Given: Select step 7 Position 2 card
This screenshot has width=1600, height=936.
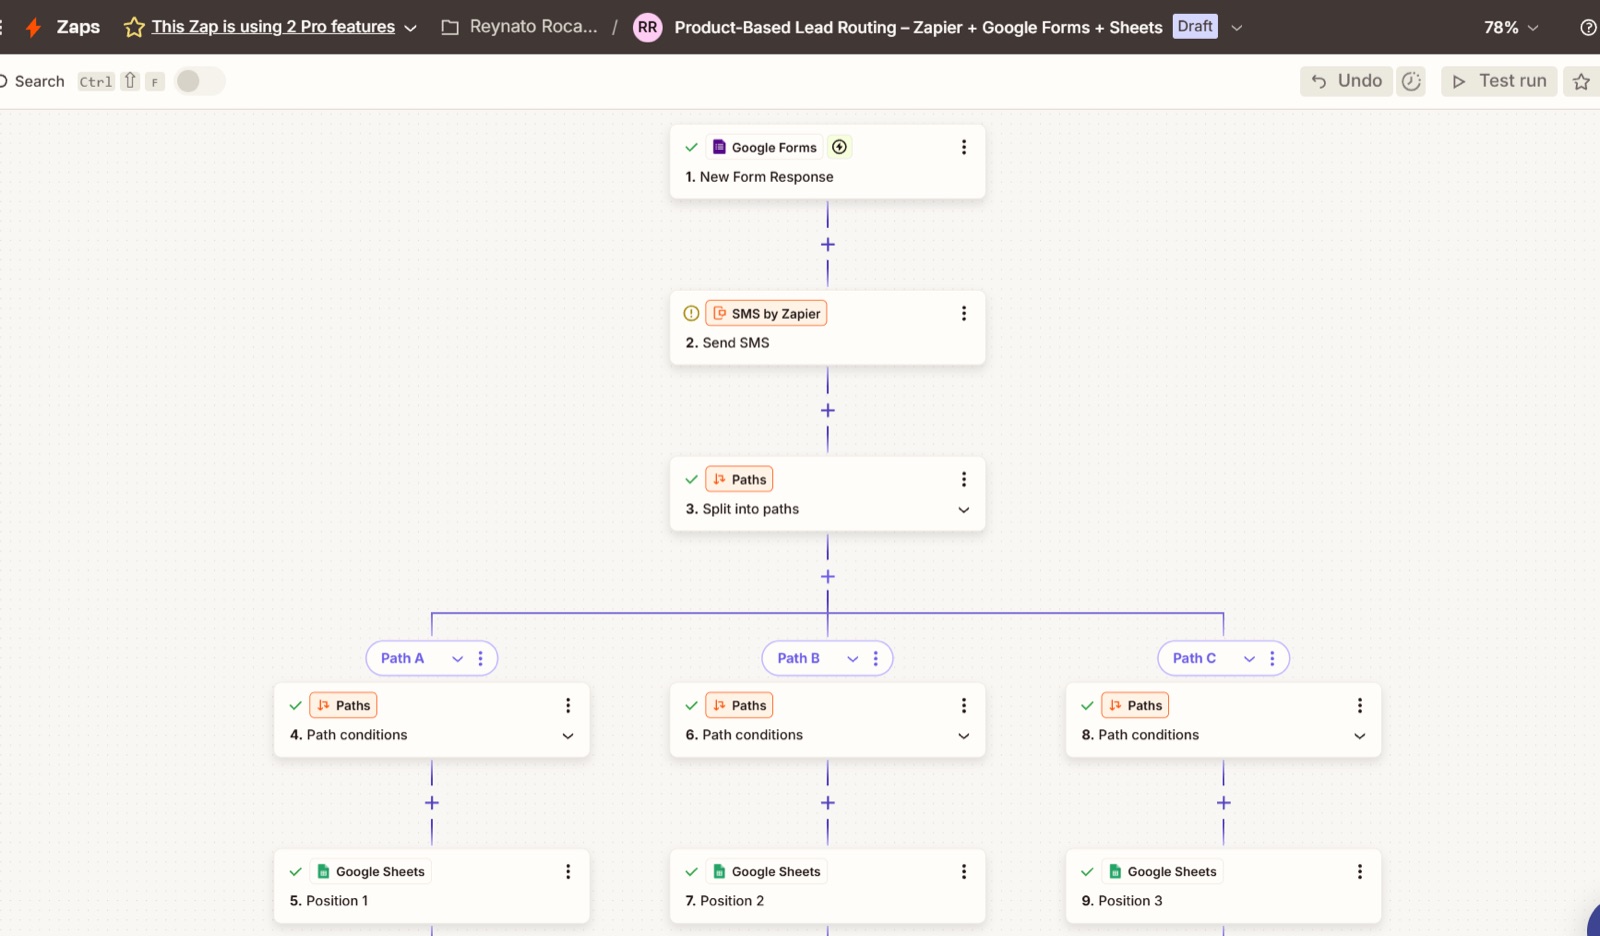Looking at the screenshot, I should point(828,886).
